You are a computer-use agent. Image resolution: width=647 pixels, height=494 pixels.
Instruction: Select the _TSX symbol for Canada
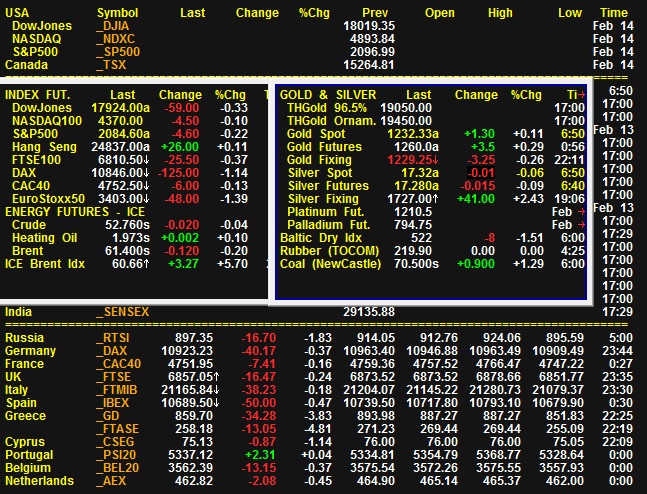click(x=111, y=65)
